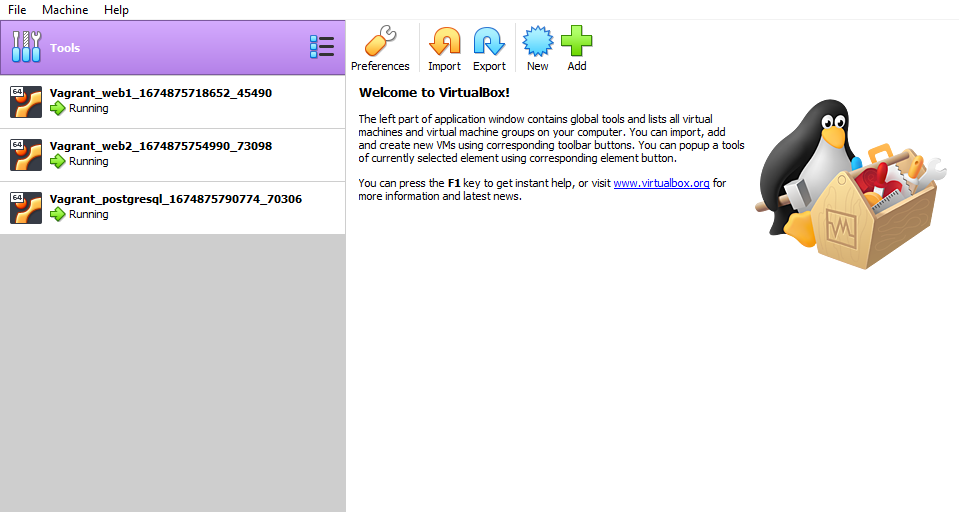Select Vagrant_web2_1674875754990_73098 machine name
The image size is (959, 512).
[x=161, y=146]
